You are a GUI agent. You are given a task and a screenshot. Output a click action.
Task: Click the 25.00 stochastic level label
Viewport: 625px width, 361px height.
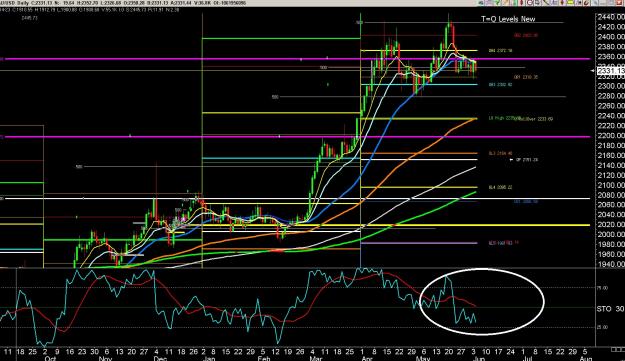tap(602, 327)
